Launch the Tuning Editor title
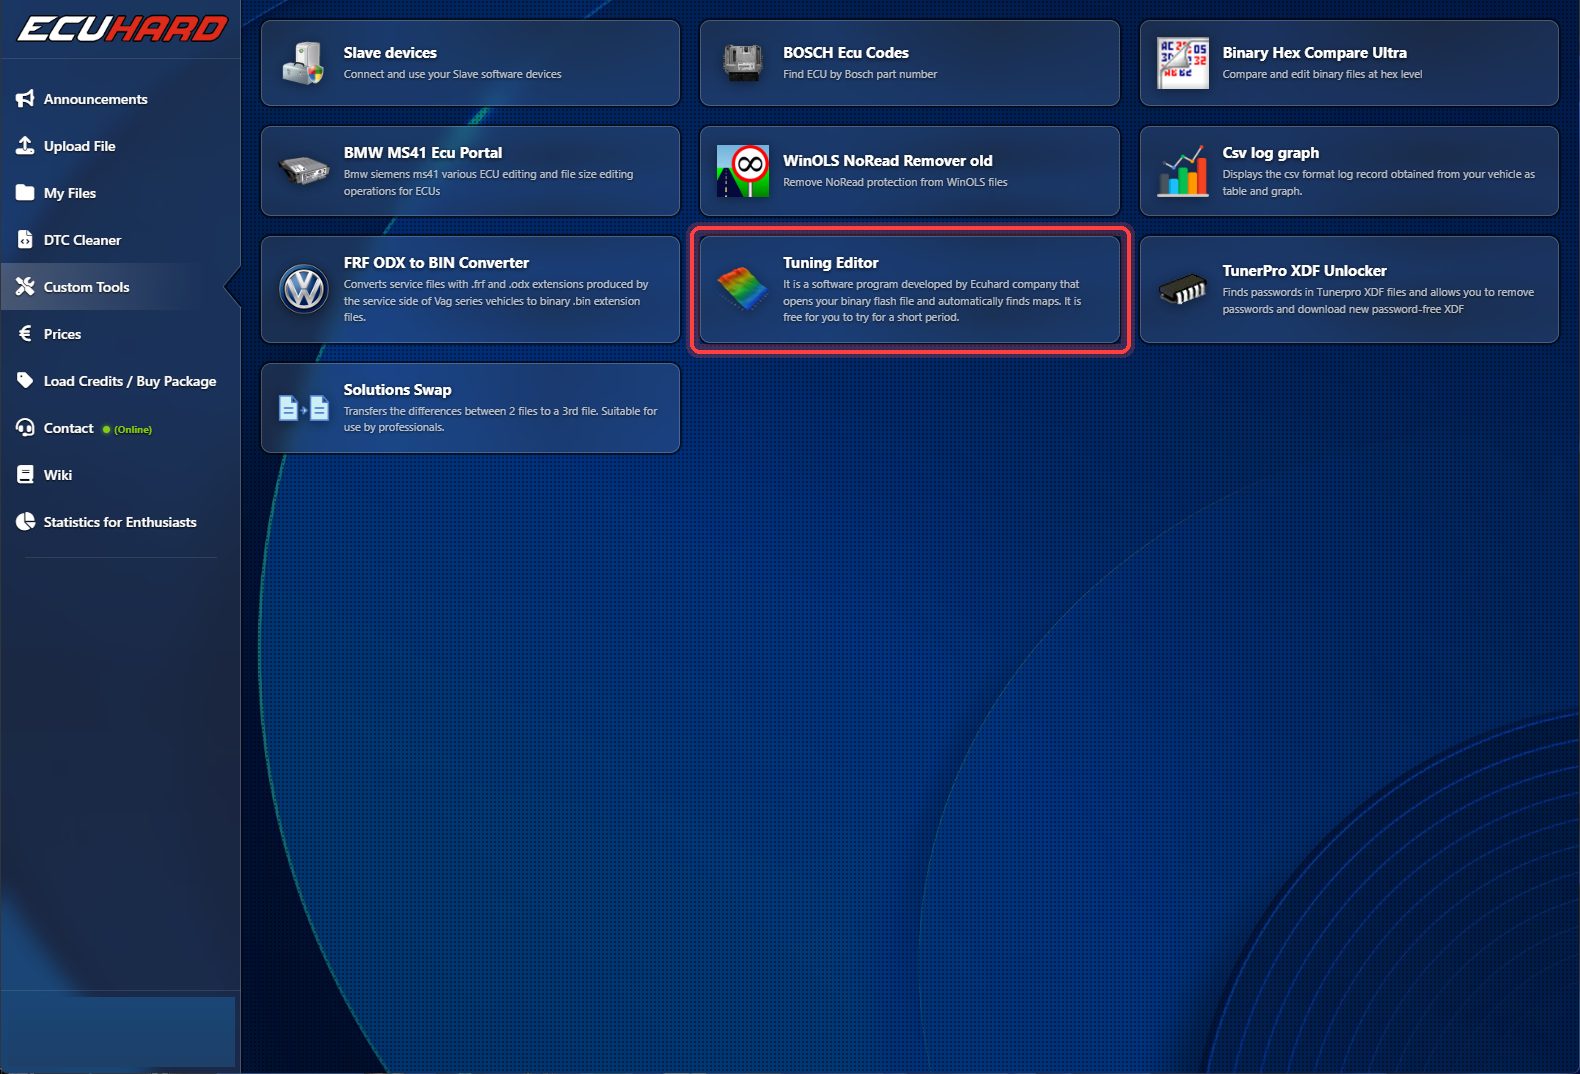Image resolution: width=1580 pixels, height=1074 pixels. point(831,263)
